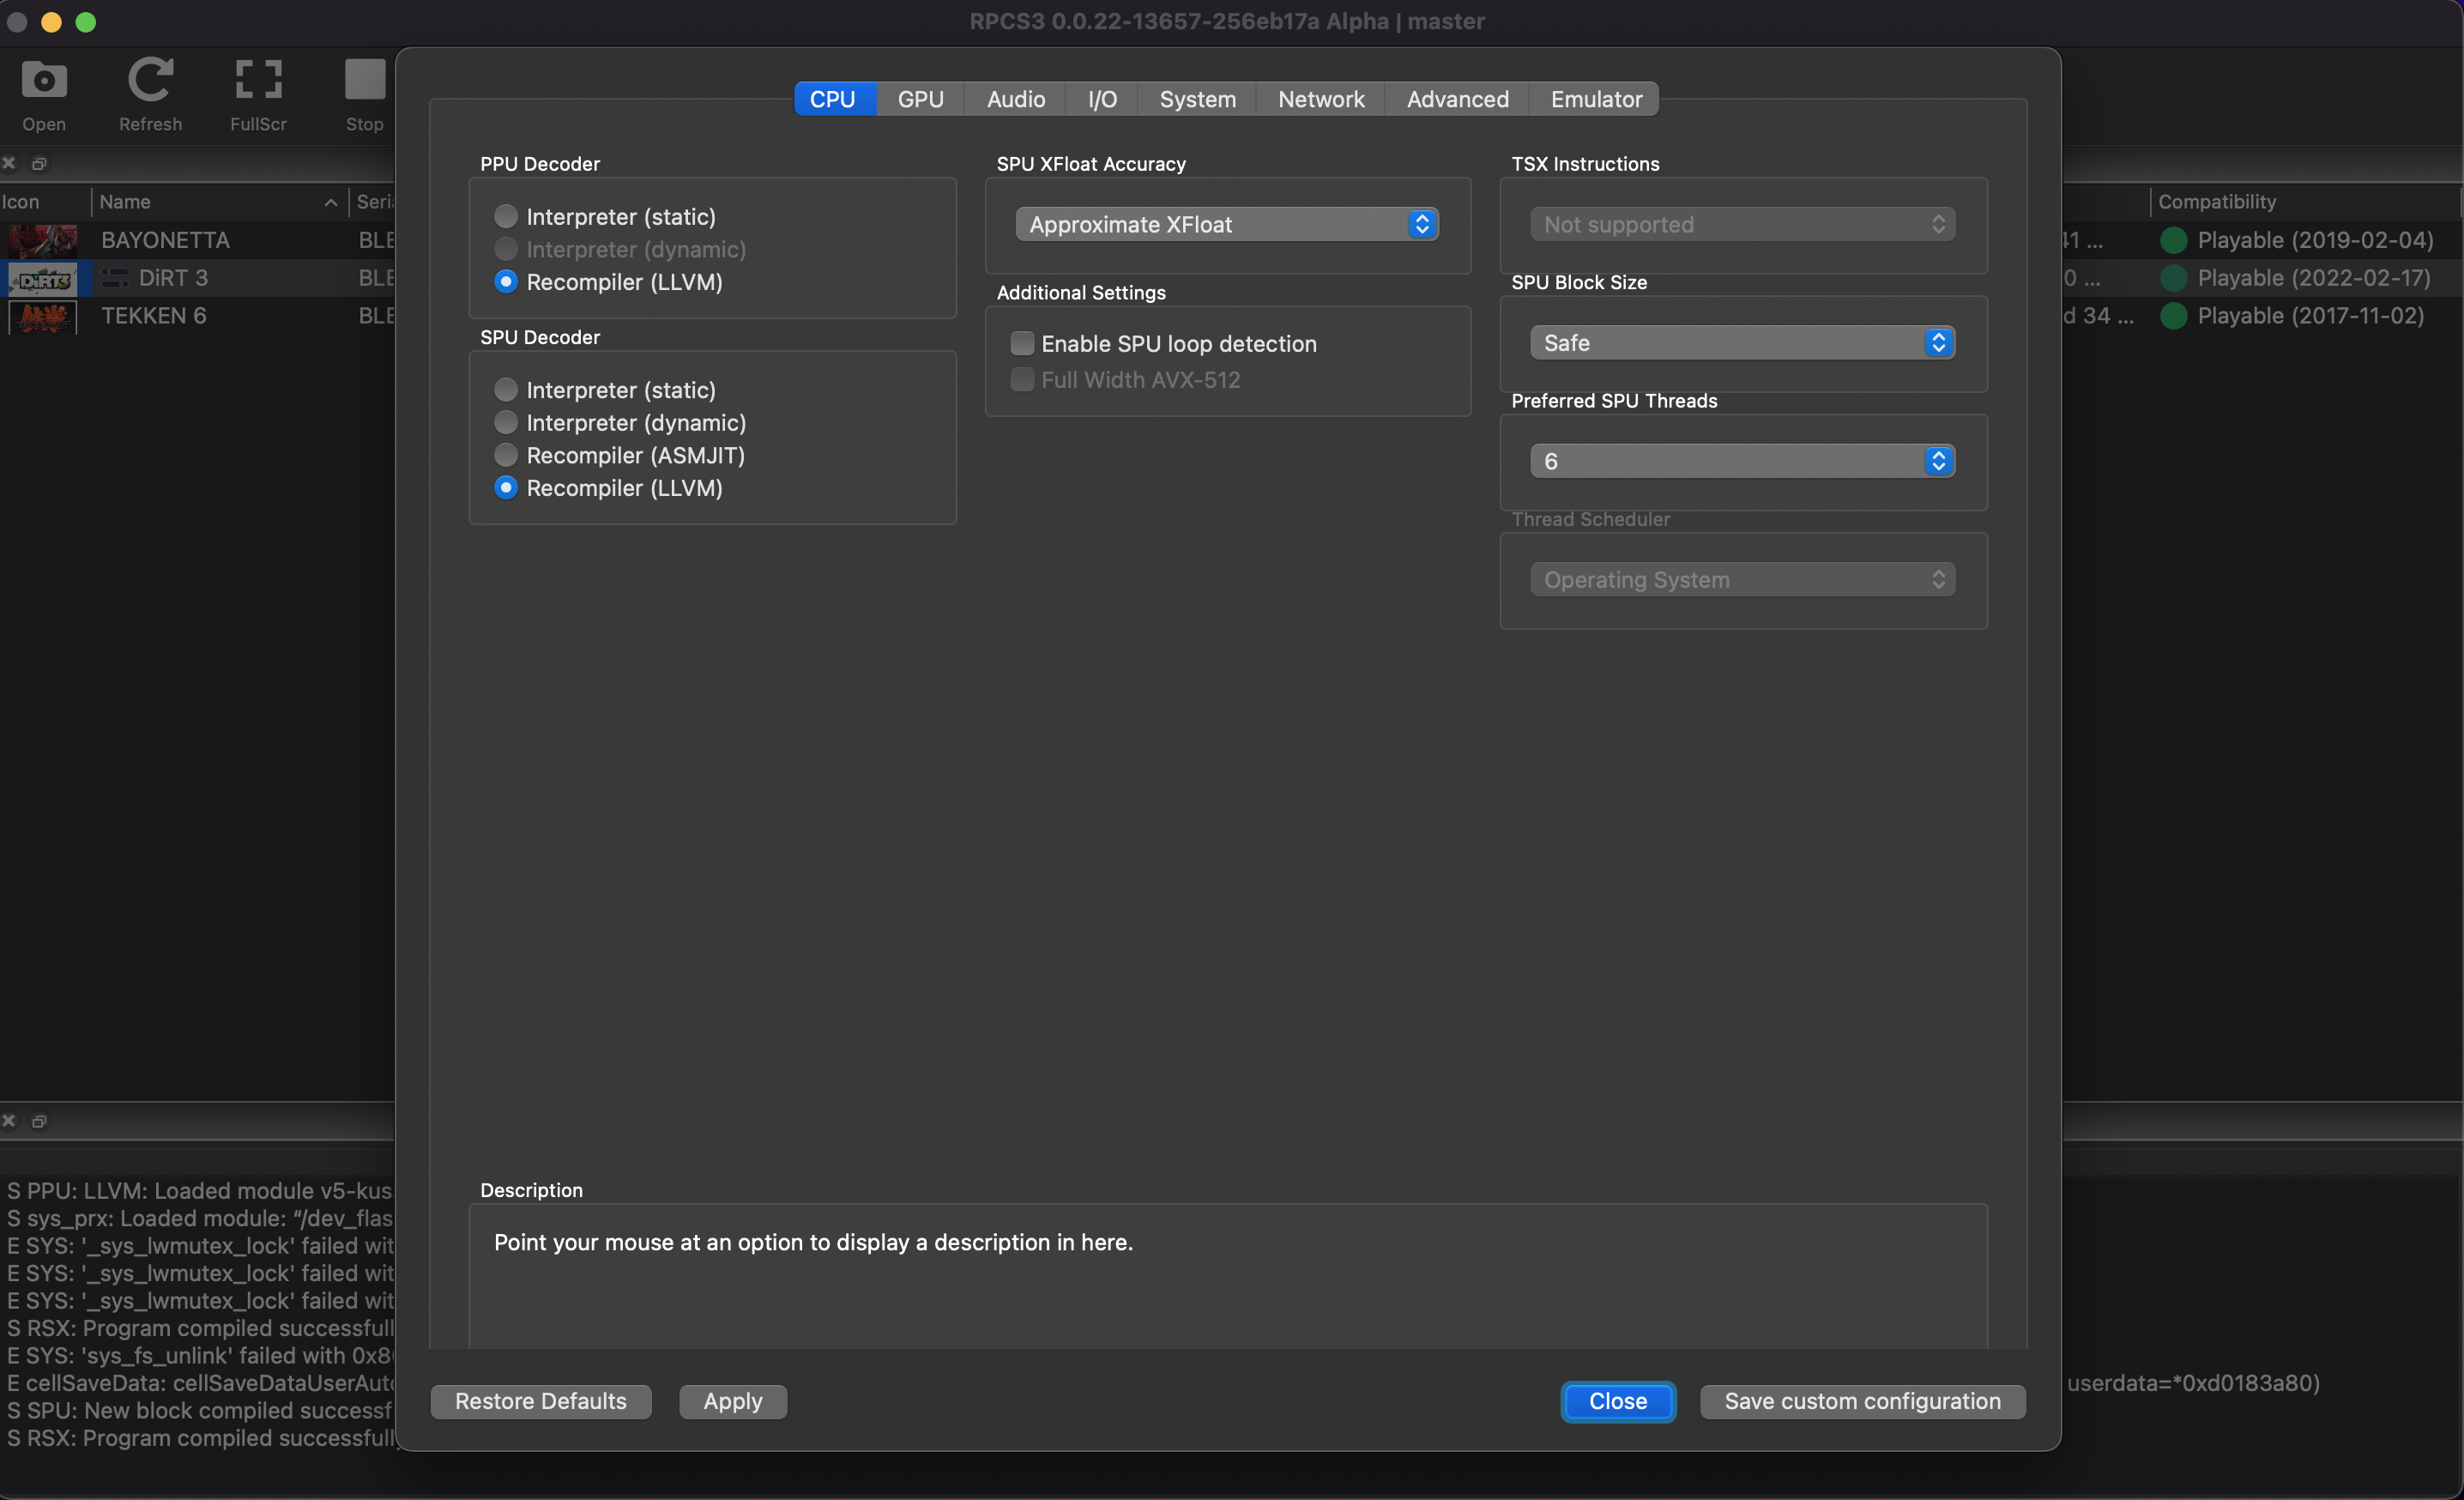Click the Open toolbar icon
The width and height of the screenshot is (2464, 1500).
click(x=44, y=81)
